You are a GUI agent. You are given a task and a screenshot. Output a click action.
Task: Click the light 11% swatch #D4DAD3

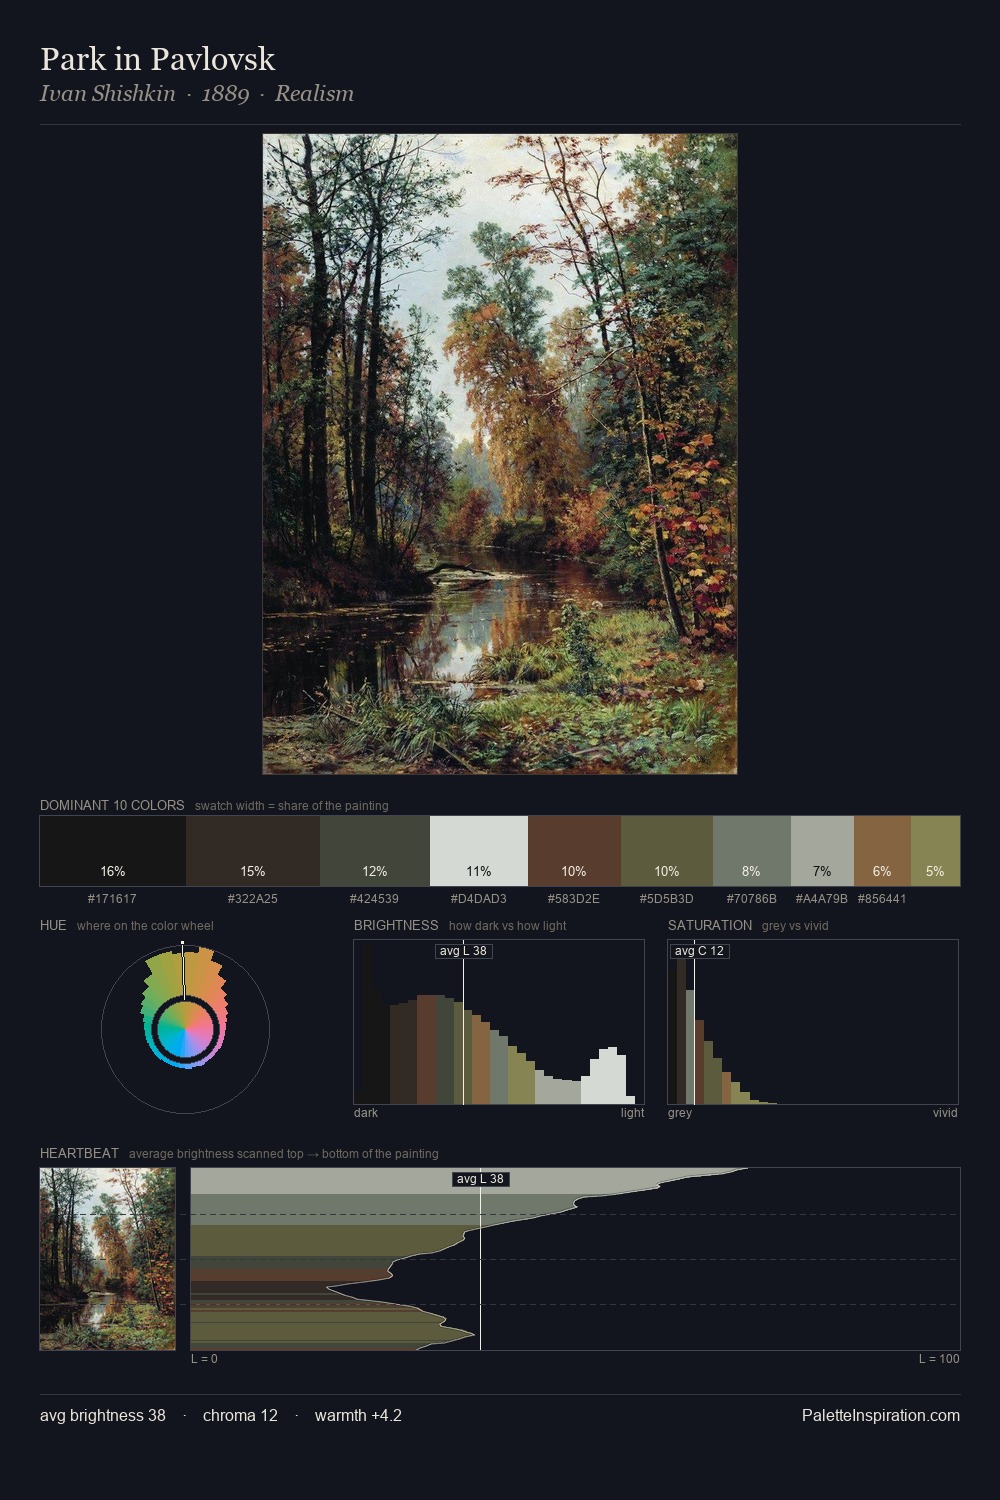pos(479,851)
